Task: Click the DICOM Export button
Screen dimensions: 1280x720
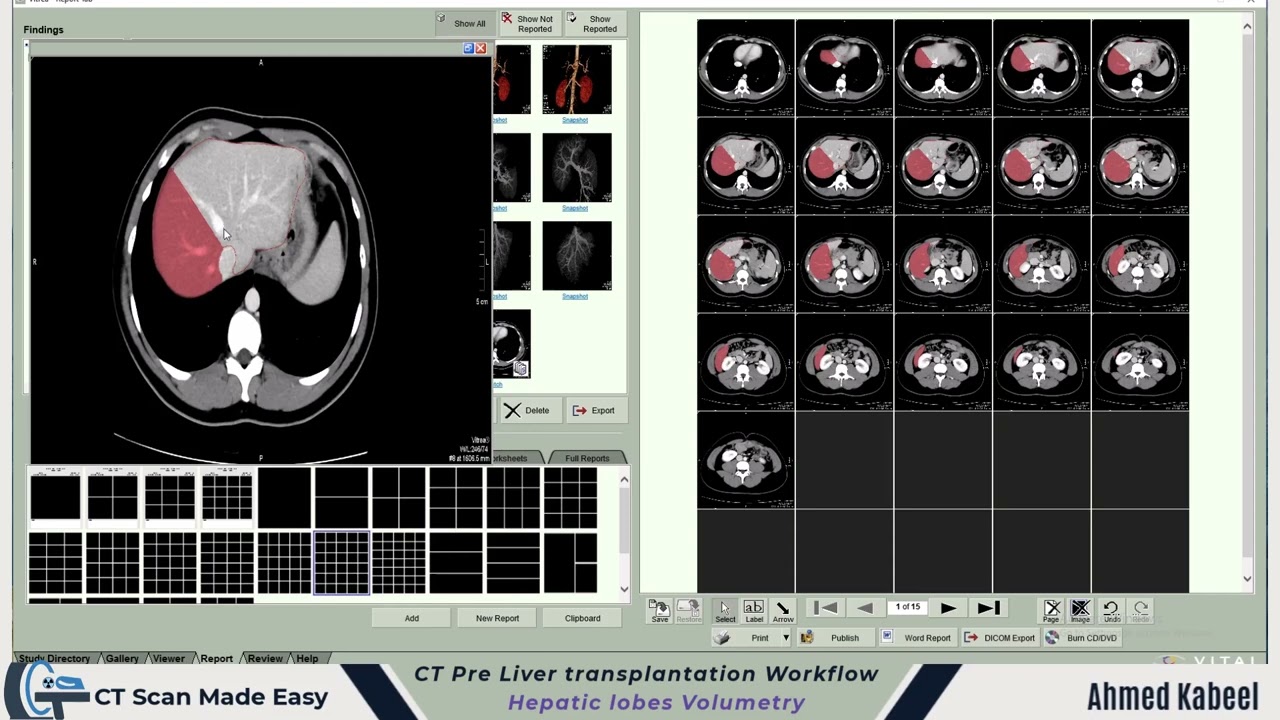Action: coord(999,637)
